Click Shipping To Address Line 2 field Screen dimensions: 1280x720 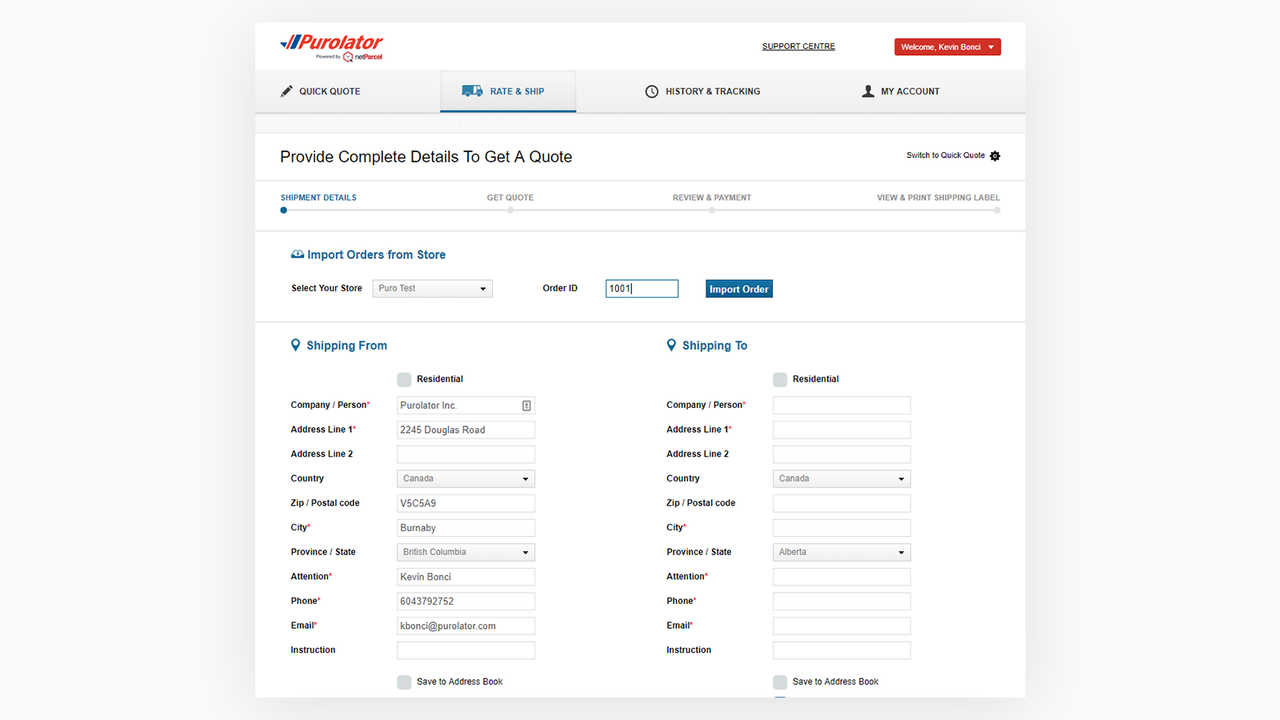[x=842, y=454]
